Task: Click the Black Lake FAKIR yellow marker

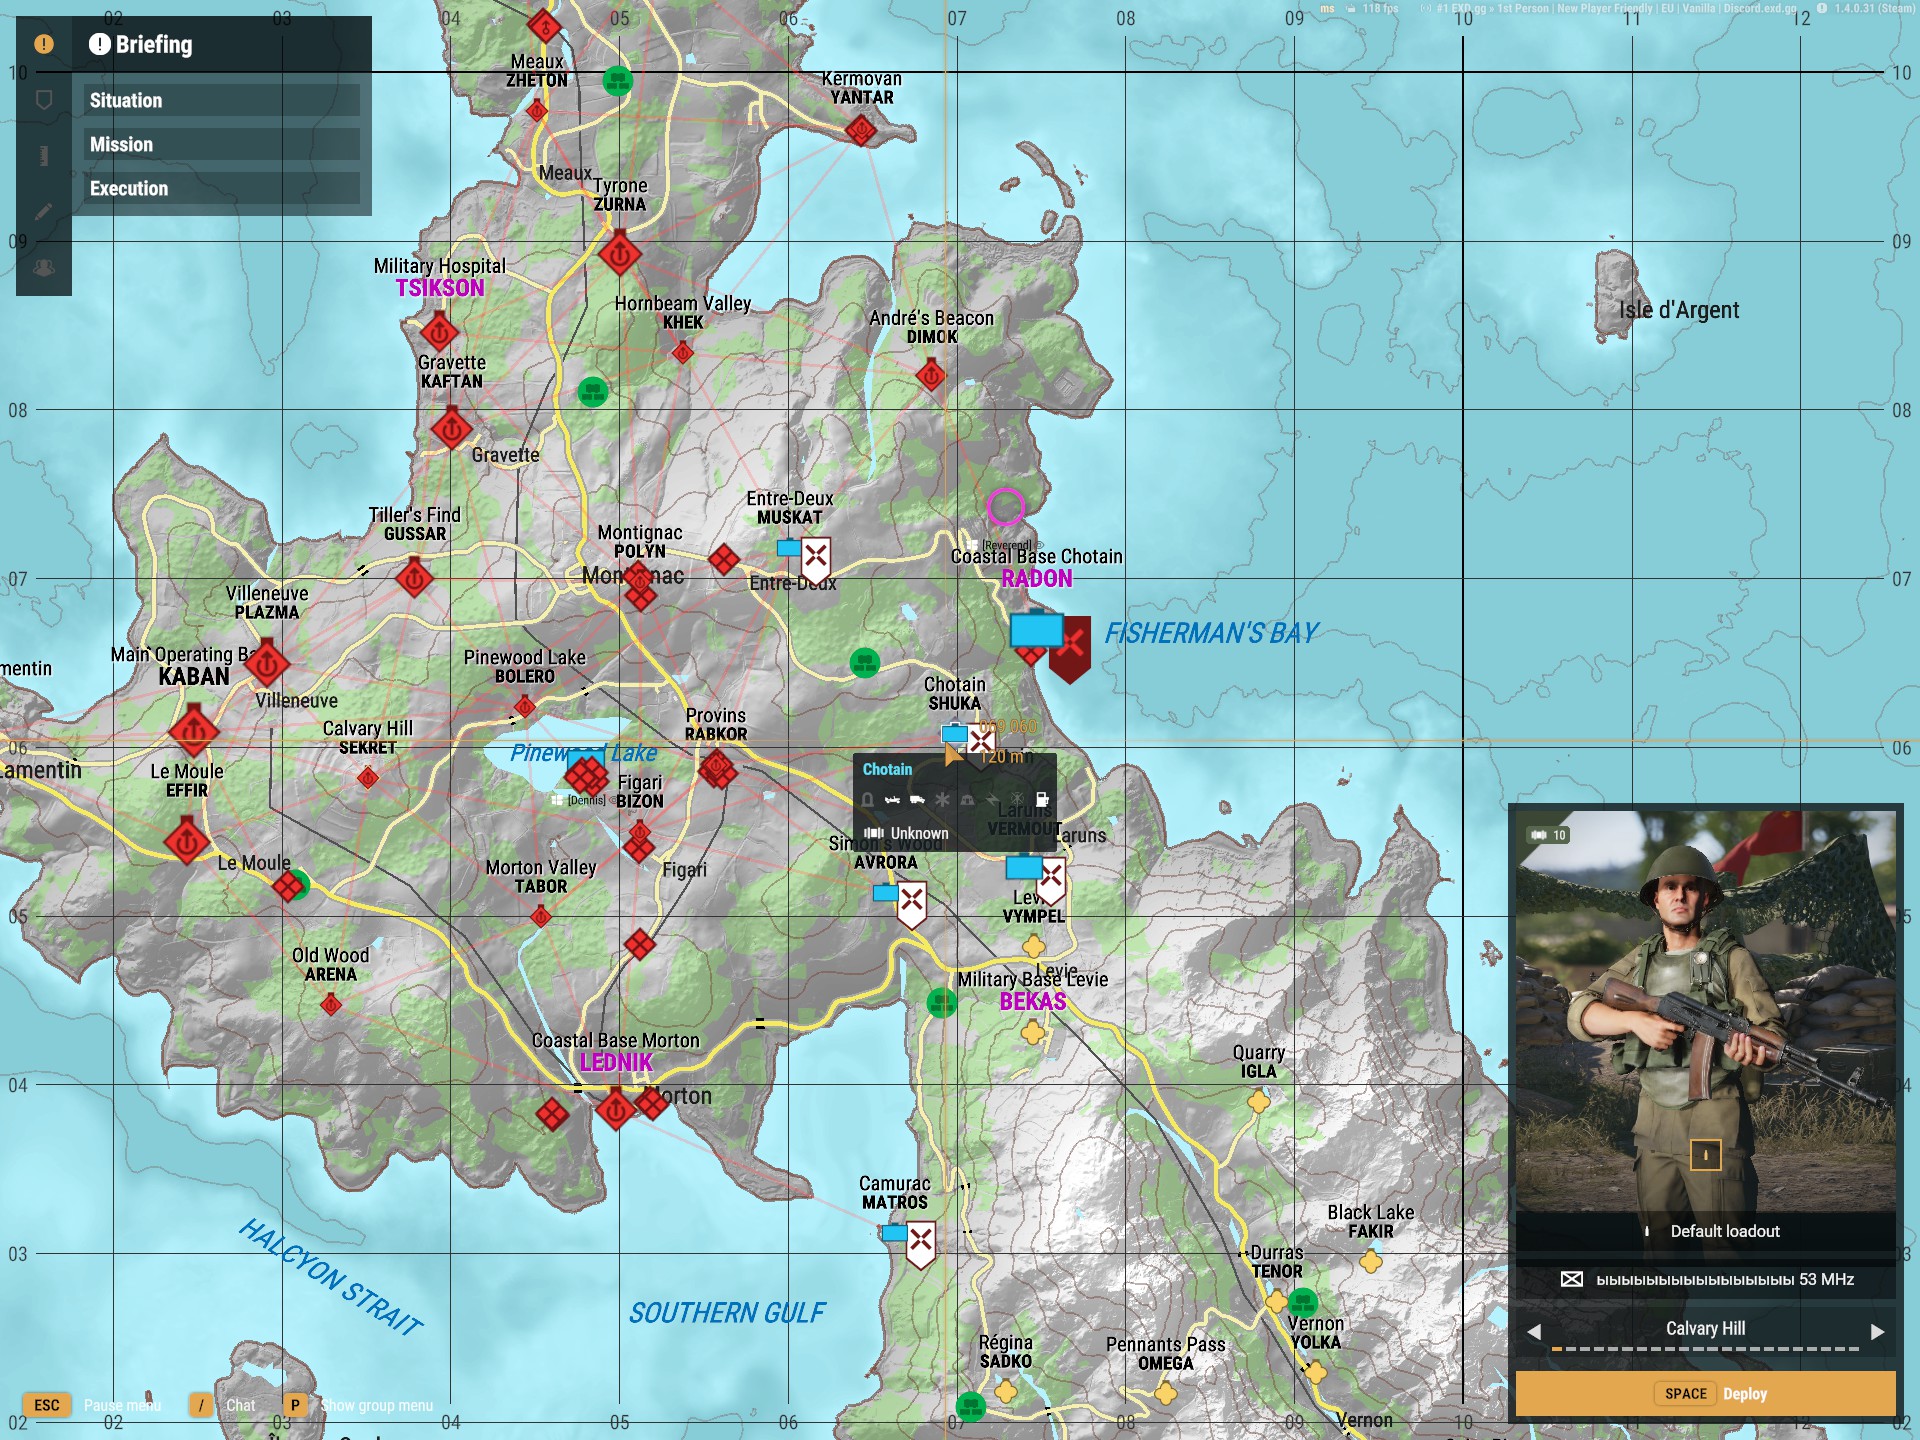Action: tap(1371, 1262)
